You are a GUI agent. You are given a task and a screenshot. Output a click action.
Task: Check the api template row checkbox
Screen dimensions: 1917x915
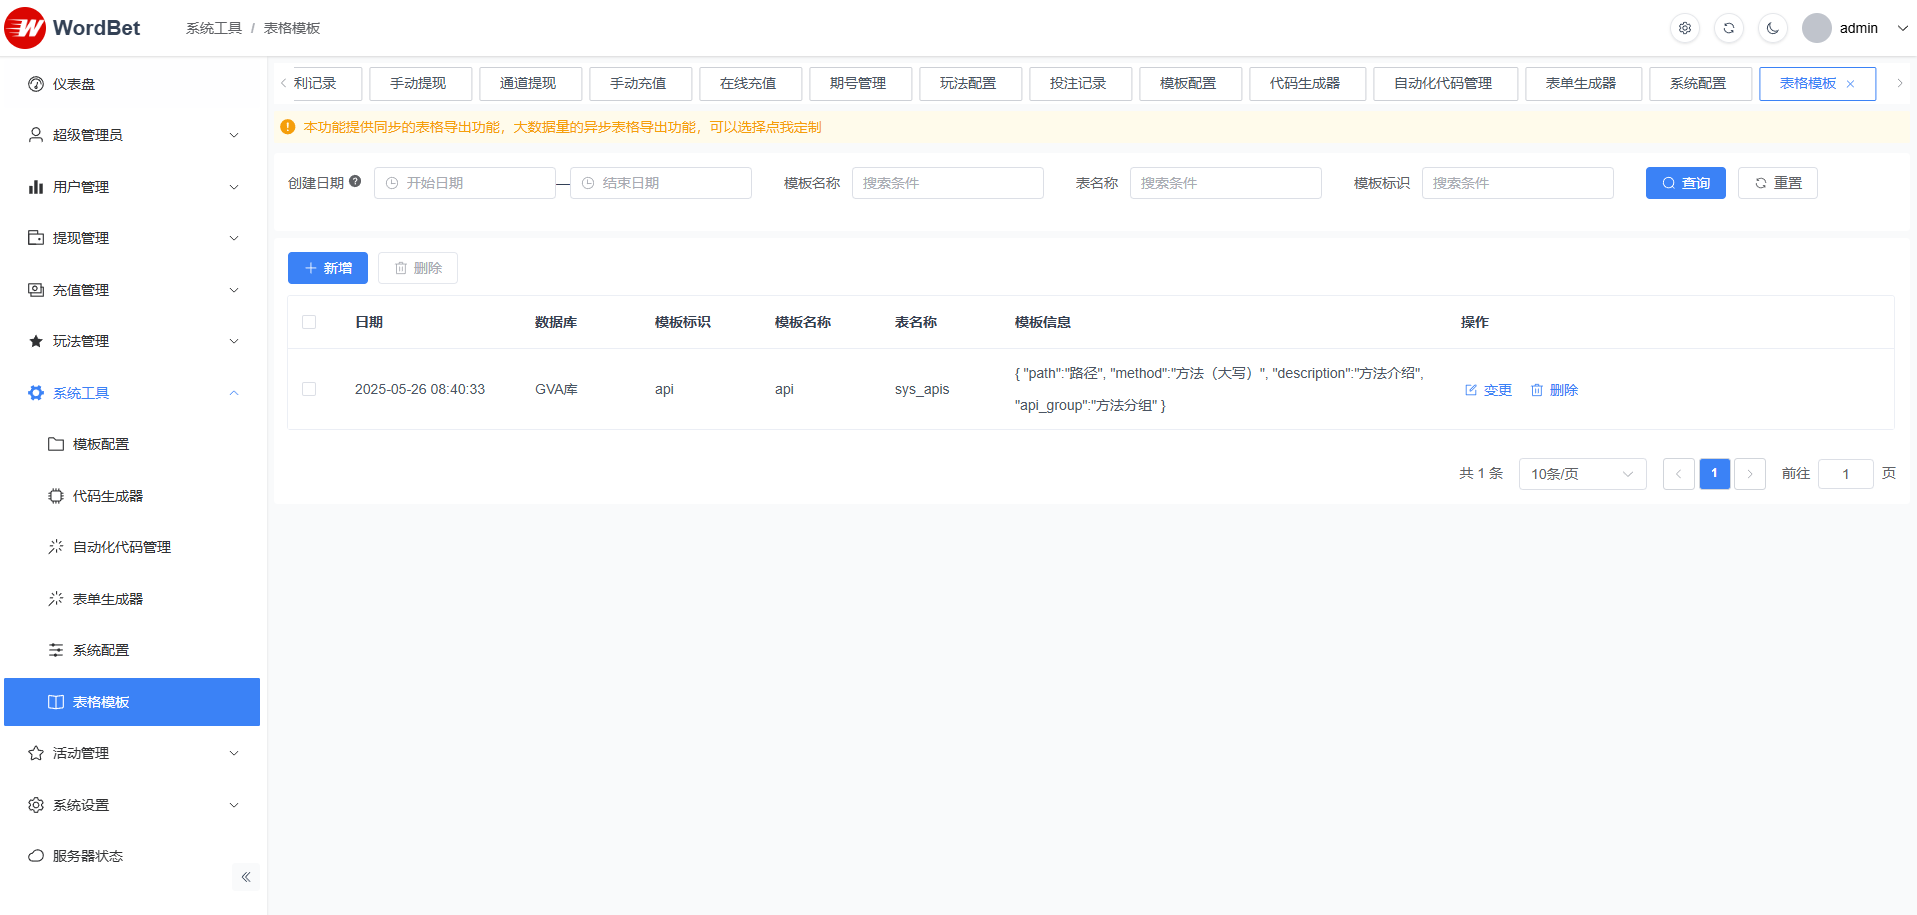coord(309,389)
